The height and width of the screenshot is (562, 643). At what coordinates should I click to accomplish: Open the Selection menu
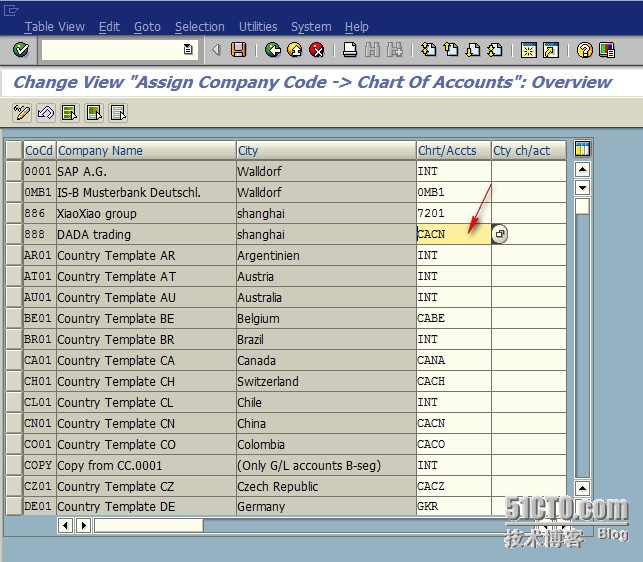point(200,27)
